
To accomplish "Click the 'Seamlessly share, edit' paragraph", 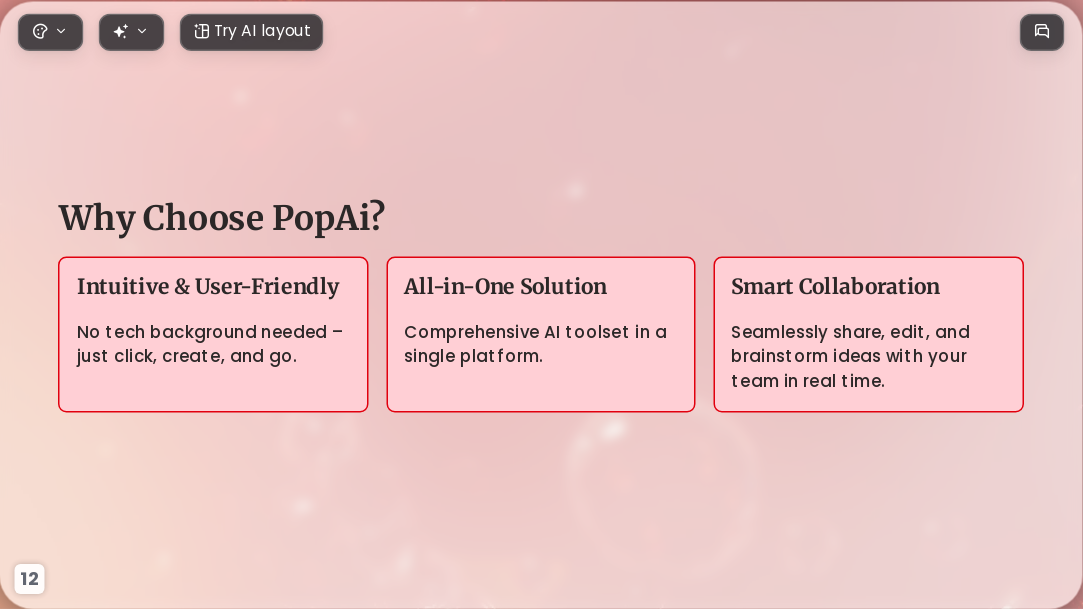I will click(850, 356).
